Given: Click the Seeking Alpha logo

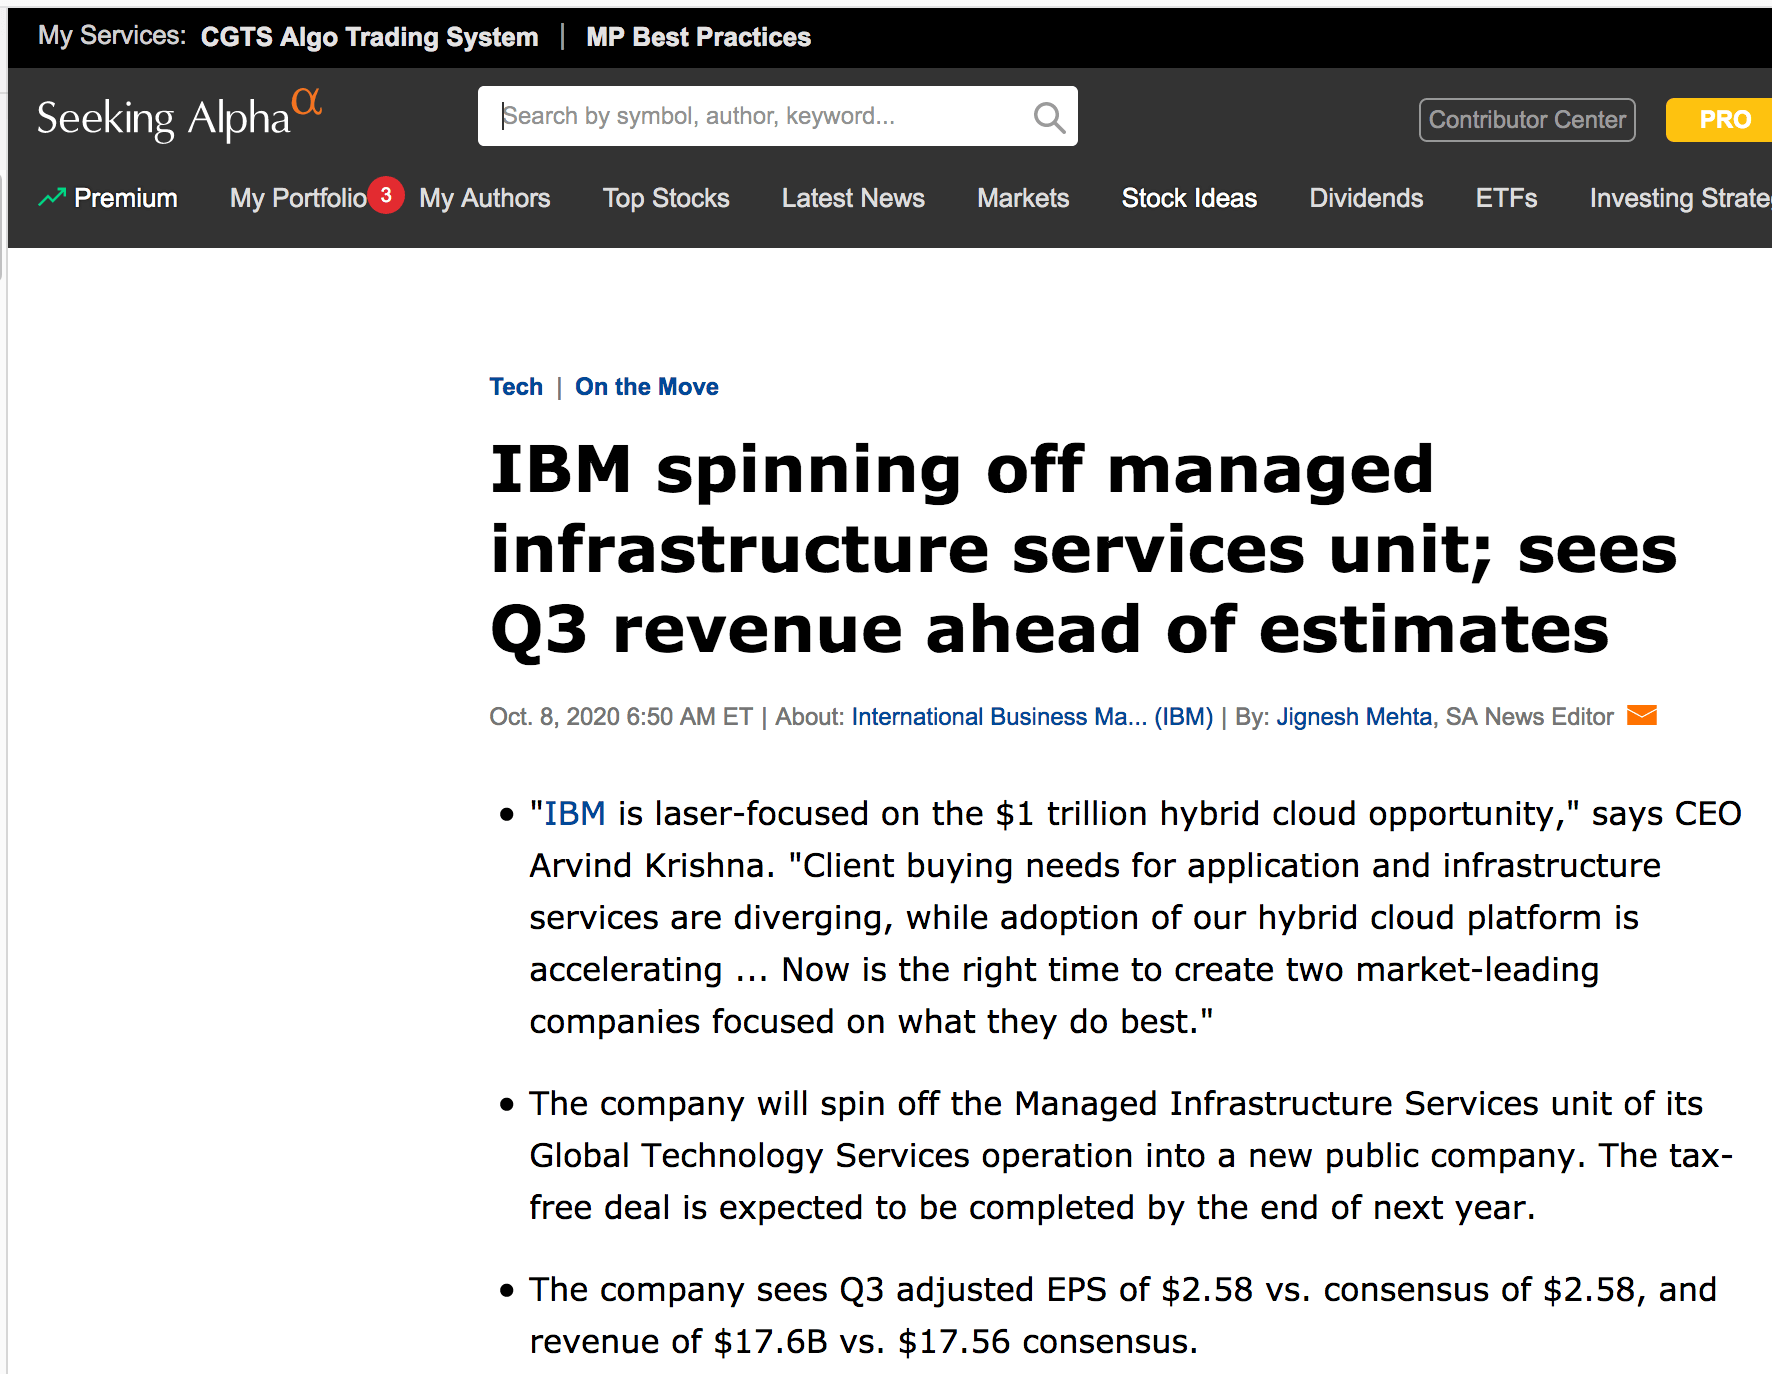Looking at the screenshot, I should click(179, 117).
